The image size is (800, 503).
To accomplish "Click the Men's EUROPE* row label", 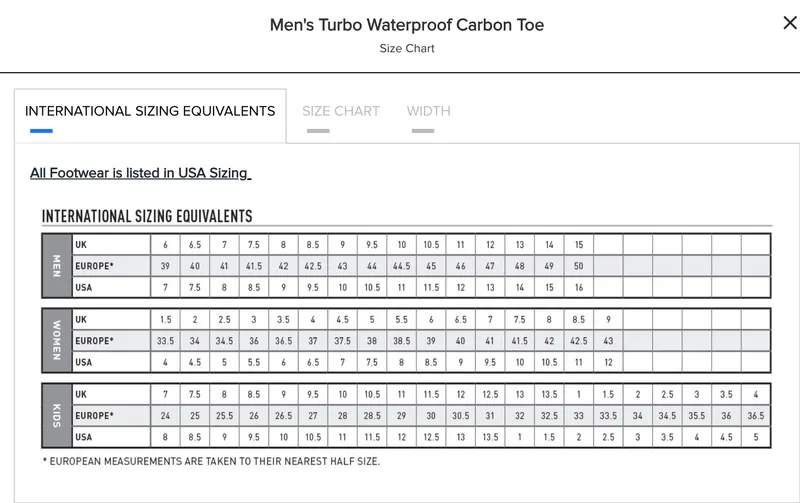I will tap(95, 266).
